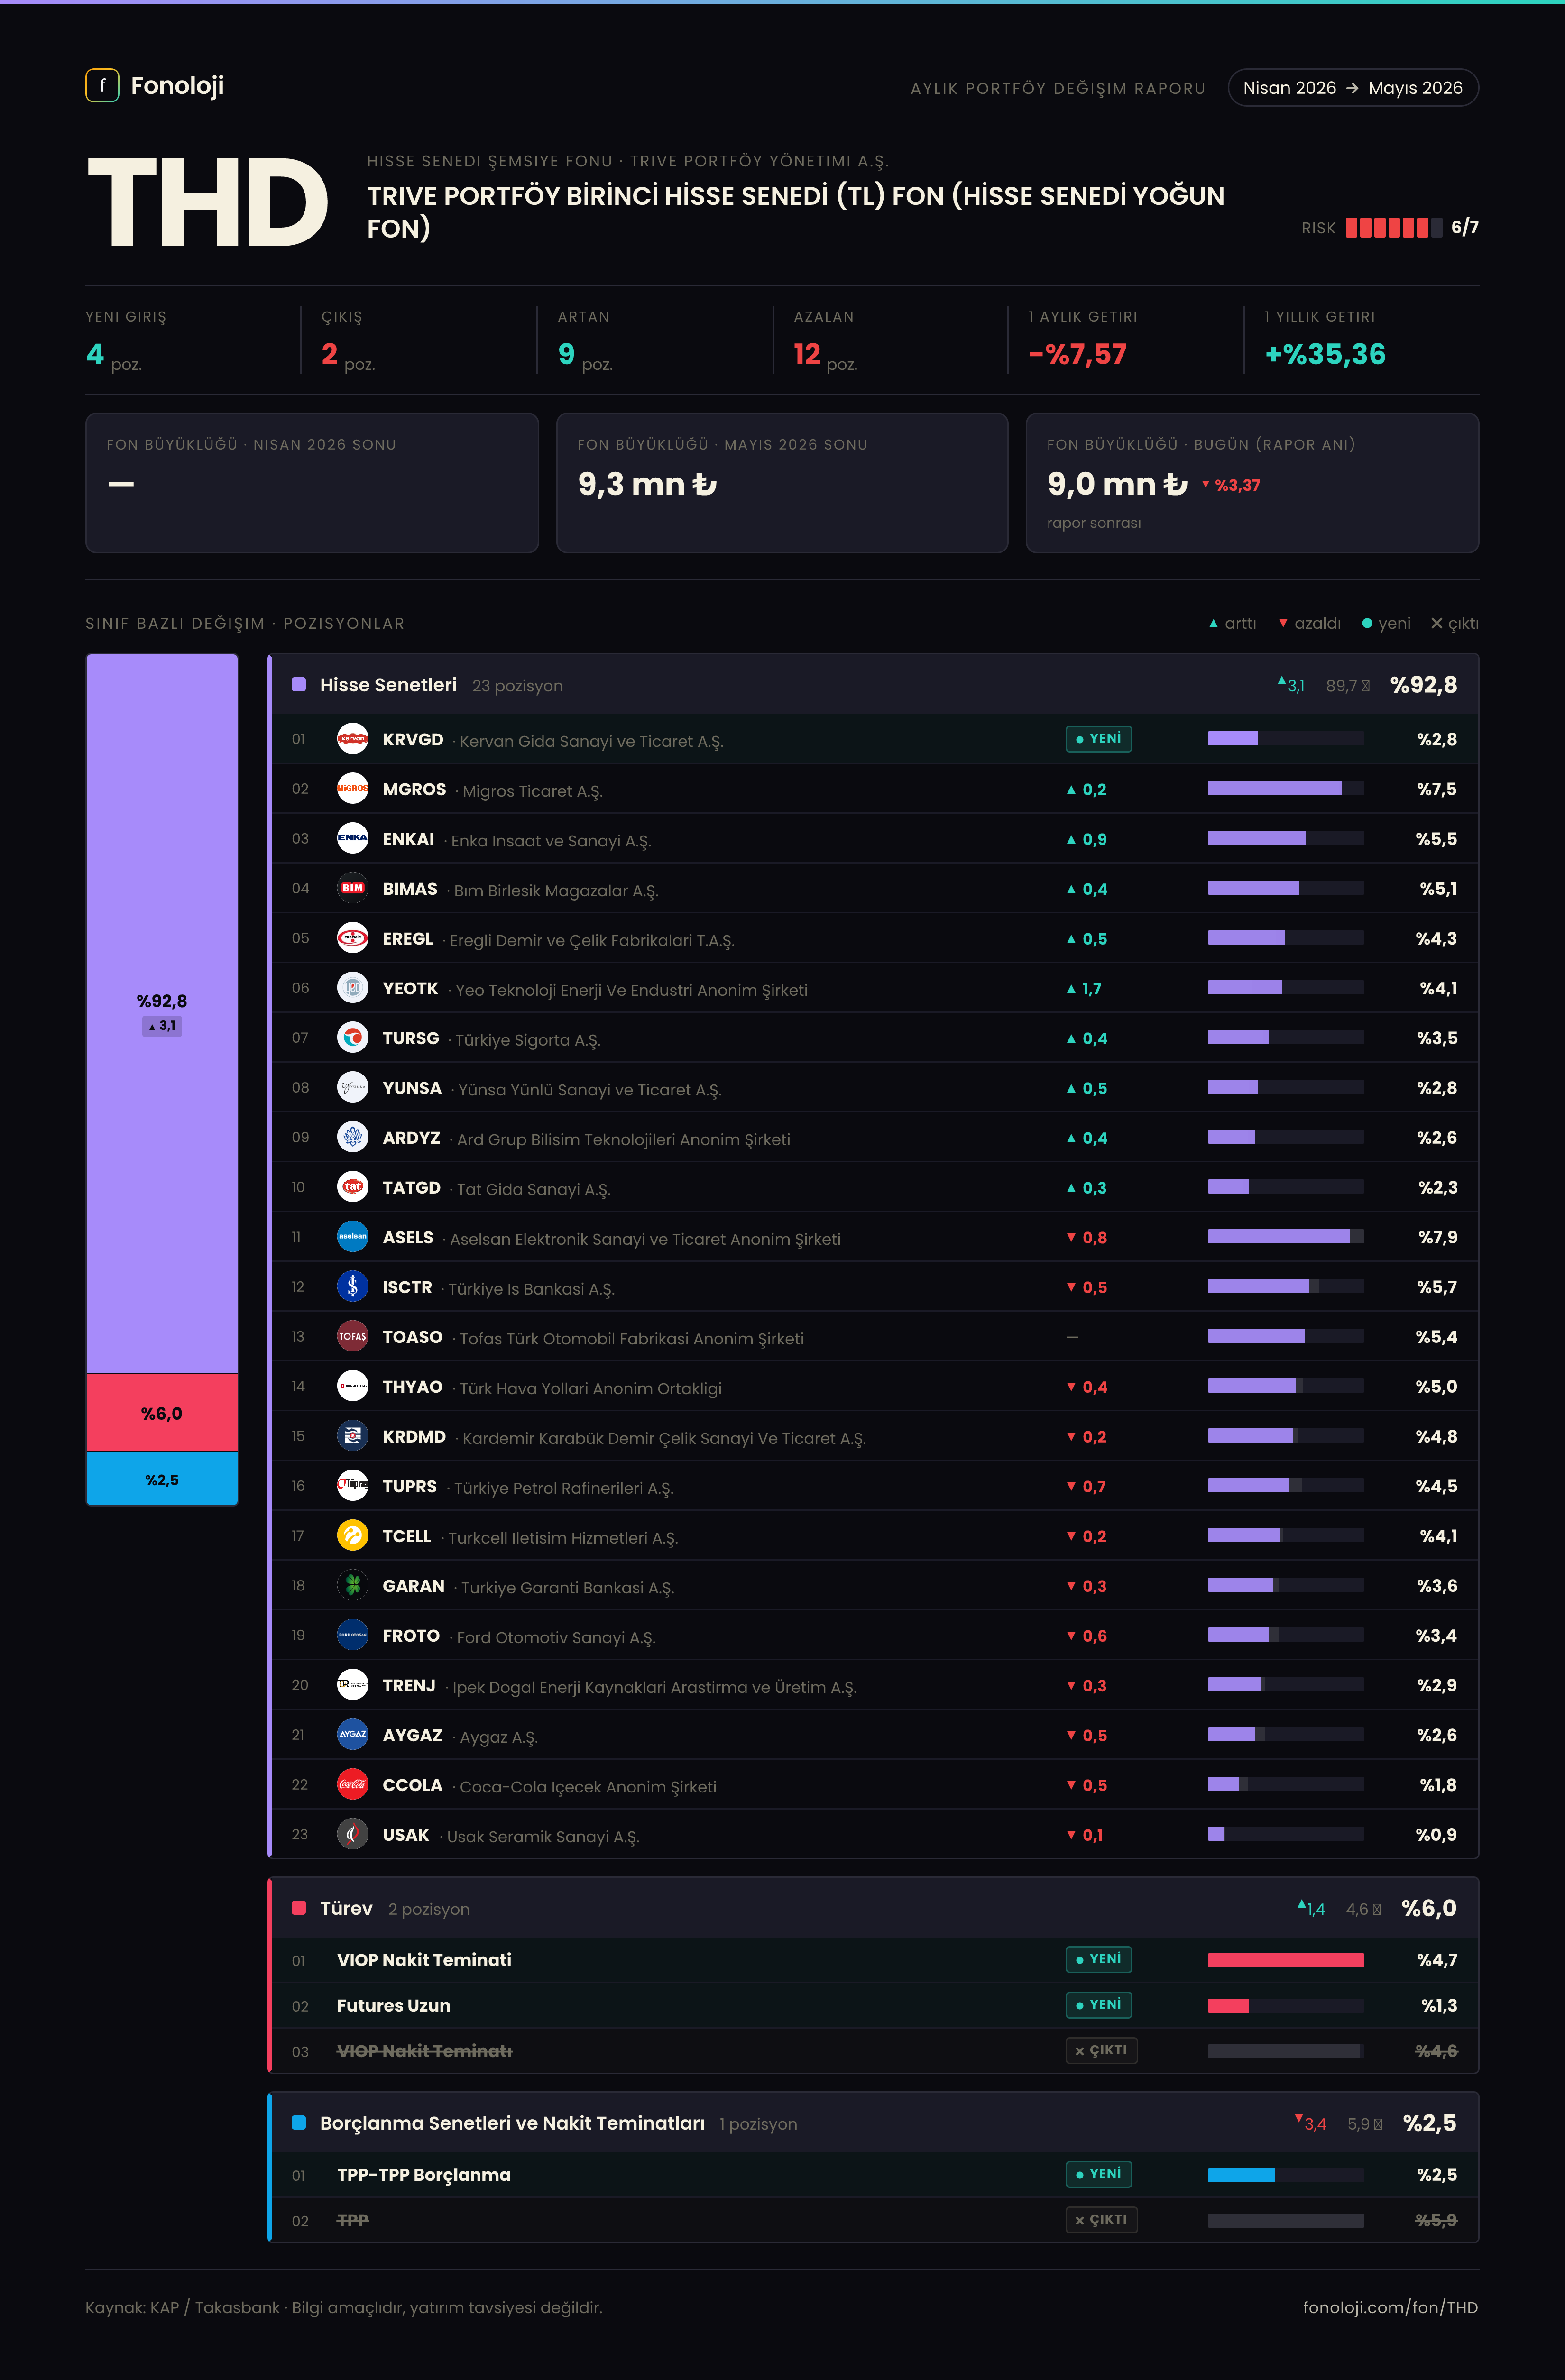Click the 'yeni' legend entry
This screenshot has height=2380, width=1565.
point(1386,624)
